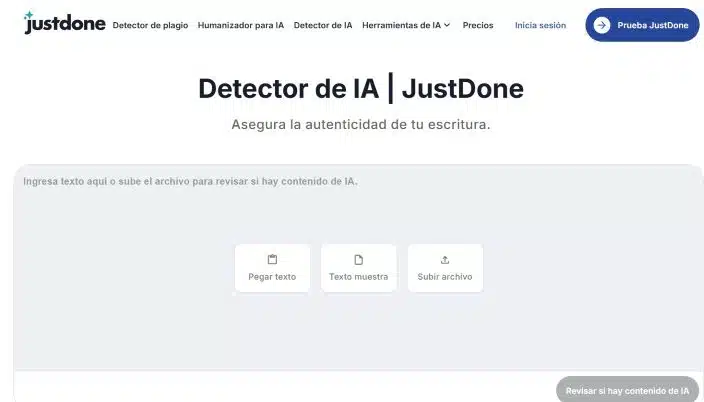The image size is (704, 402).
Task: Load the Texto muestra sample option
Action: click(358, 277)
